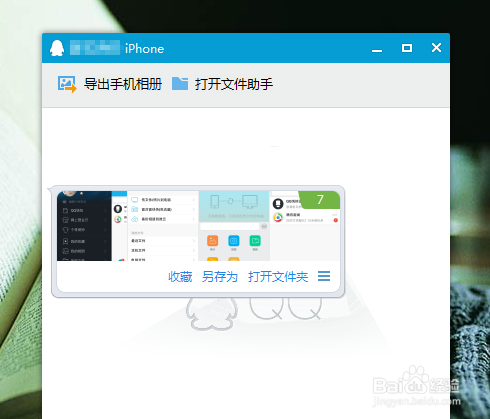Open 打开文件助手 file assistant
The height and width of the screenshot is (419, 490).
coord(234,84)
